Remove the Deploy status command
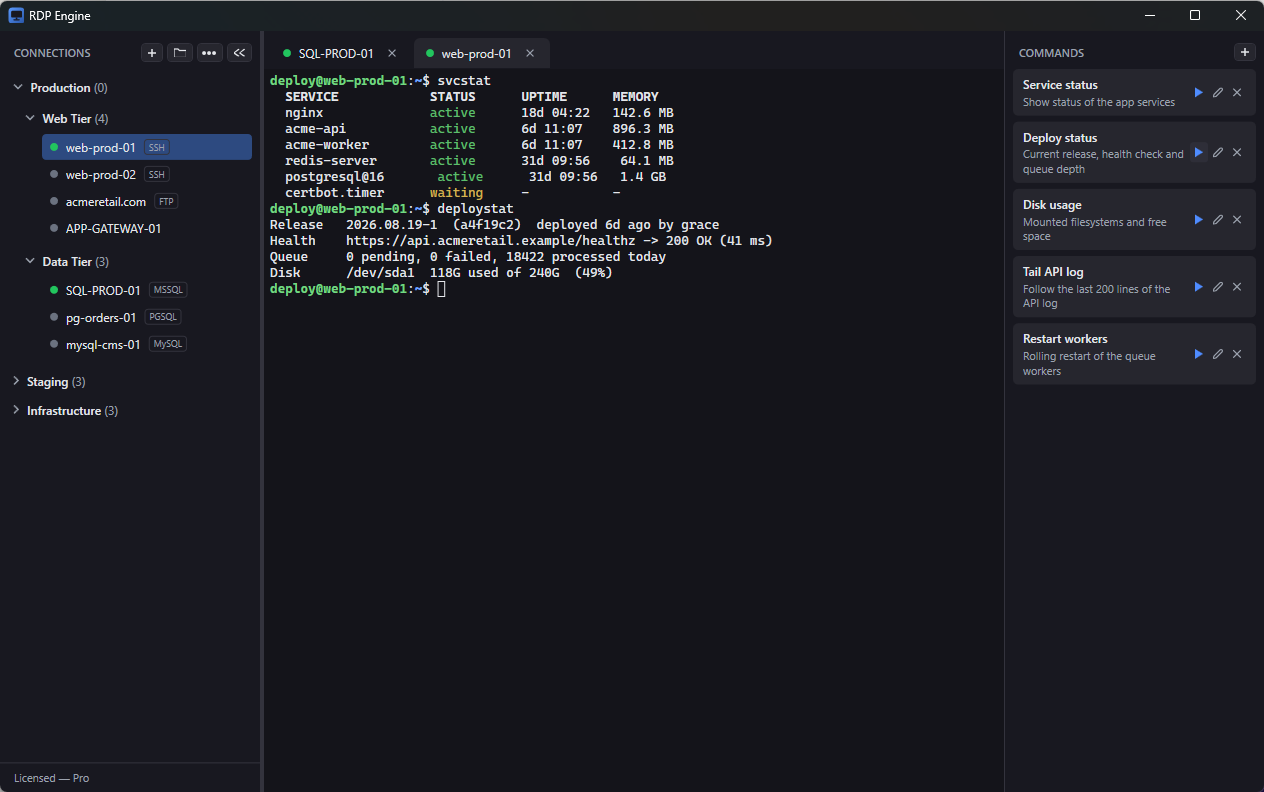 pos(1237,152)
